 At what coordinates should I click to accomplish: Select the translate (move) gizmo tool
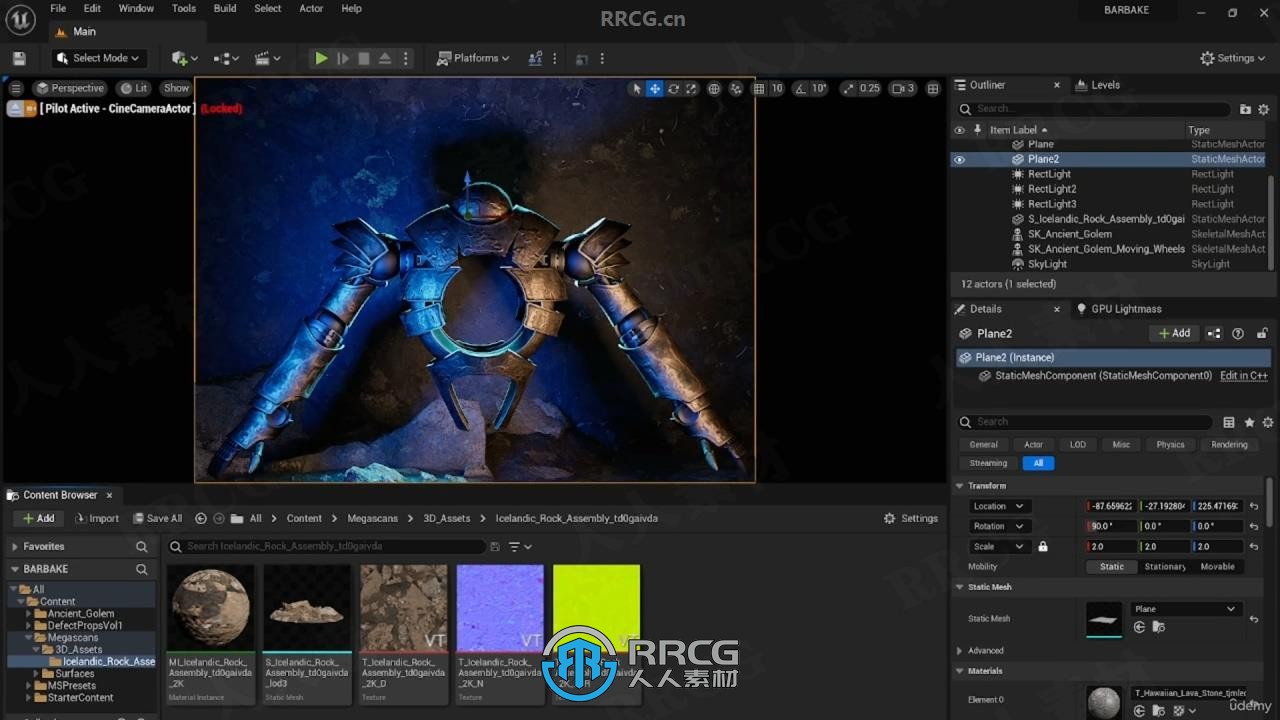click(x=654, y=88)
